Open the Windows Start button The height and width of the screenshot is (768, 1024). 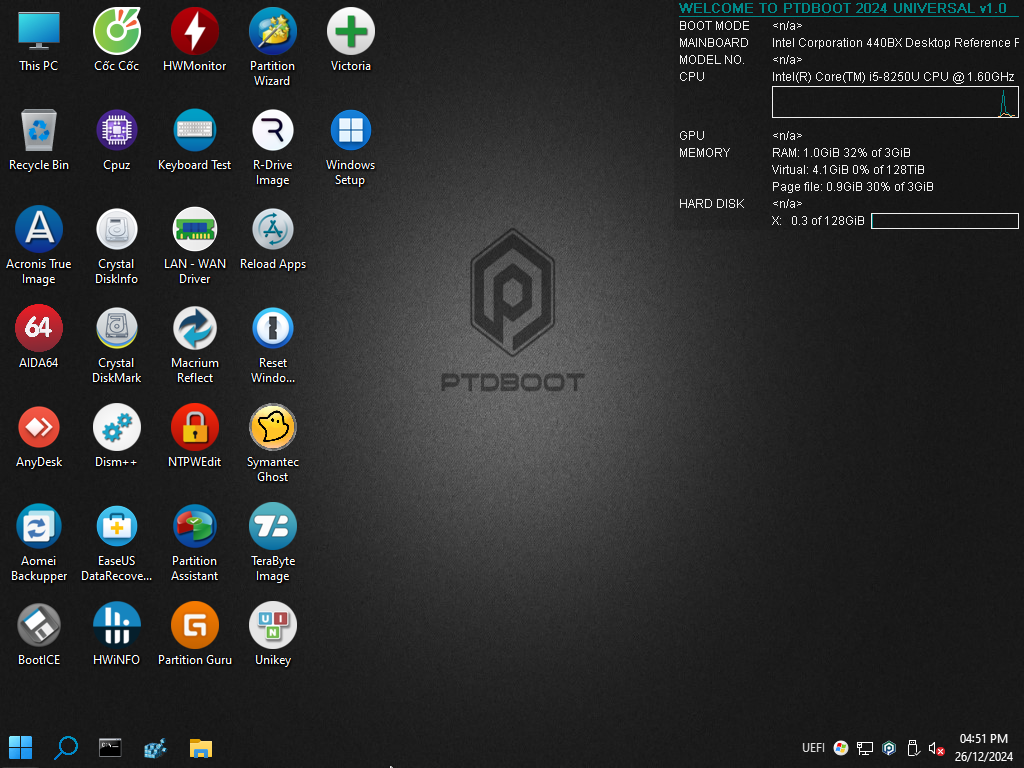pyautogui.click(x=20, y=748)
